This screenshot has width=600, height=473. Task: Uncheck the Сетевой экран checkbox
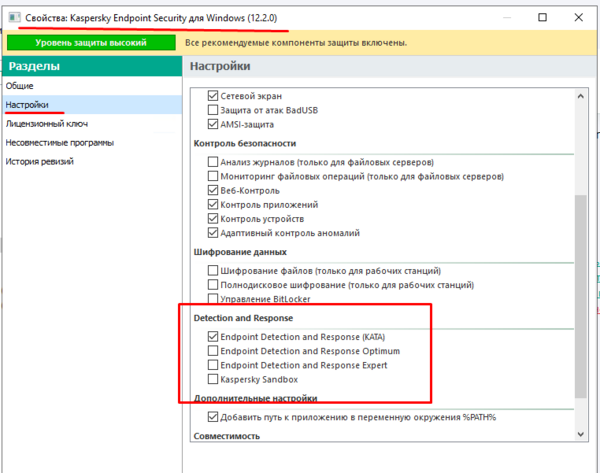(213, 96)
